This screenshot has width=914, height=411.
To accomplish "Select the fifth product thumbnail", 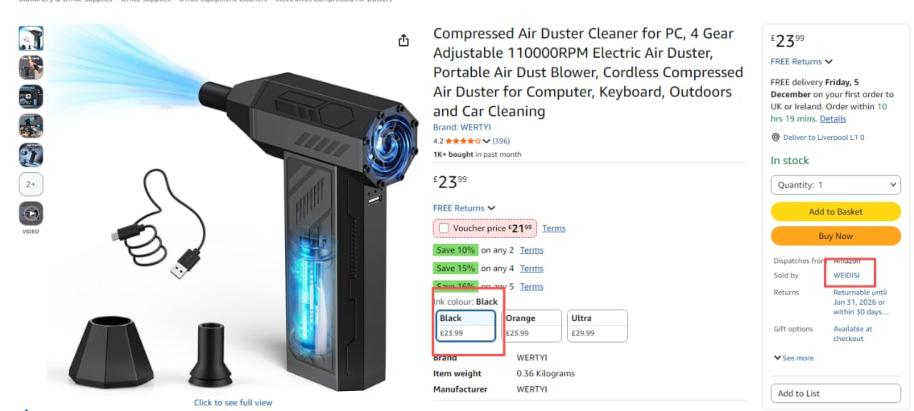I will (x=31, y=155).
